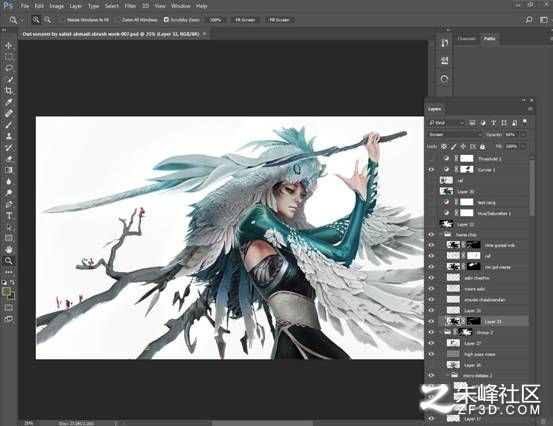Hide the Layer 27 visibility eye
This screenshot has height=426, width=553.
pyautogui.click(x=431, y=343)
